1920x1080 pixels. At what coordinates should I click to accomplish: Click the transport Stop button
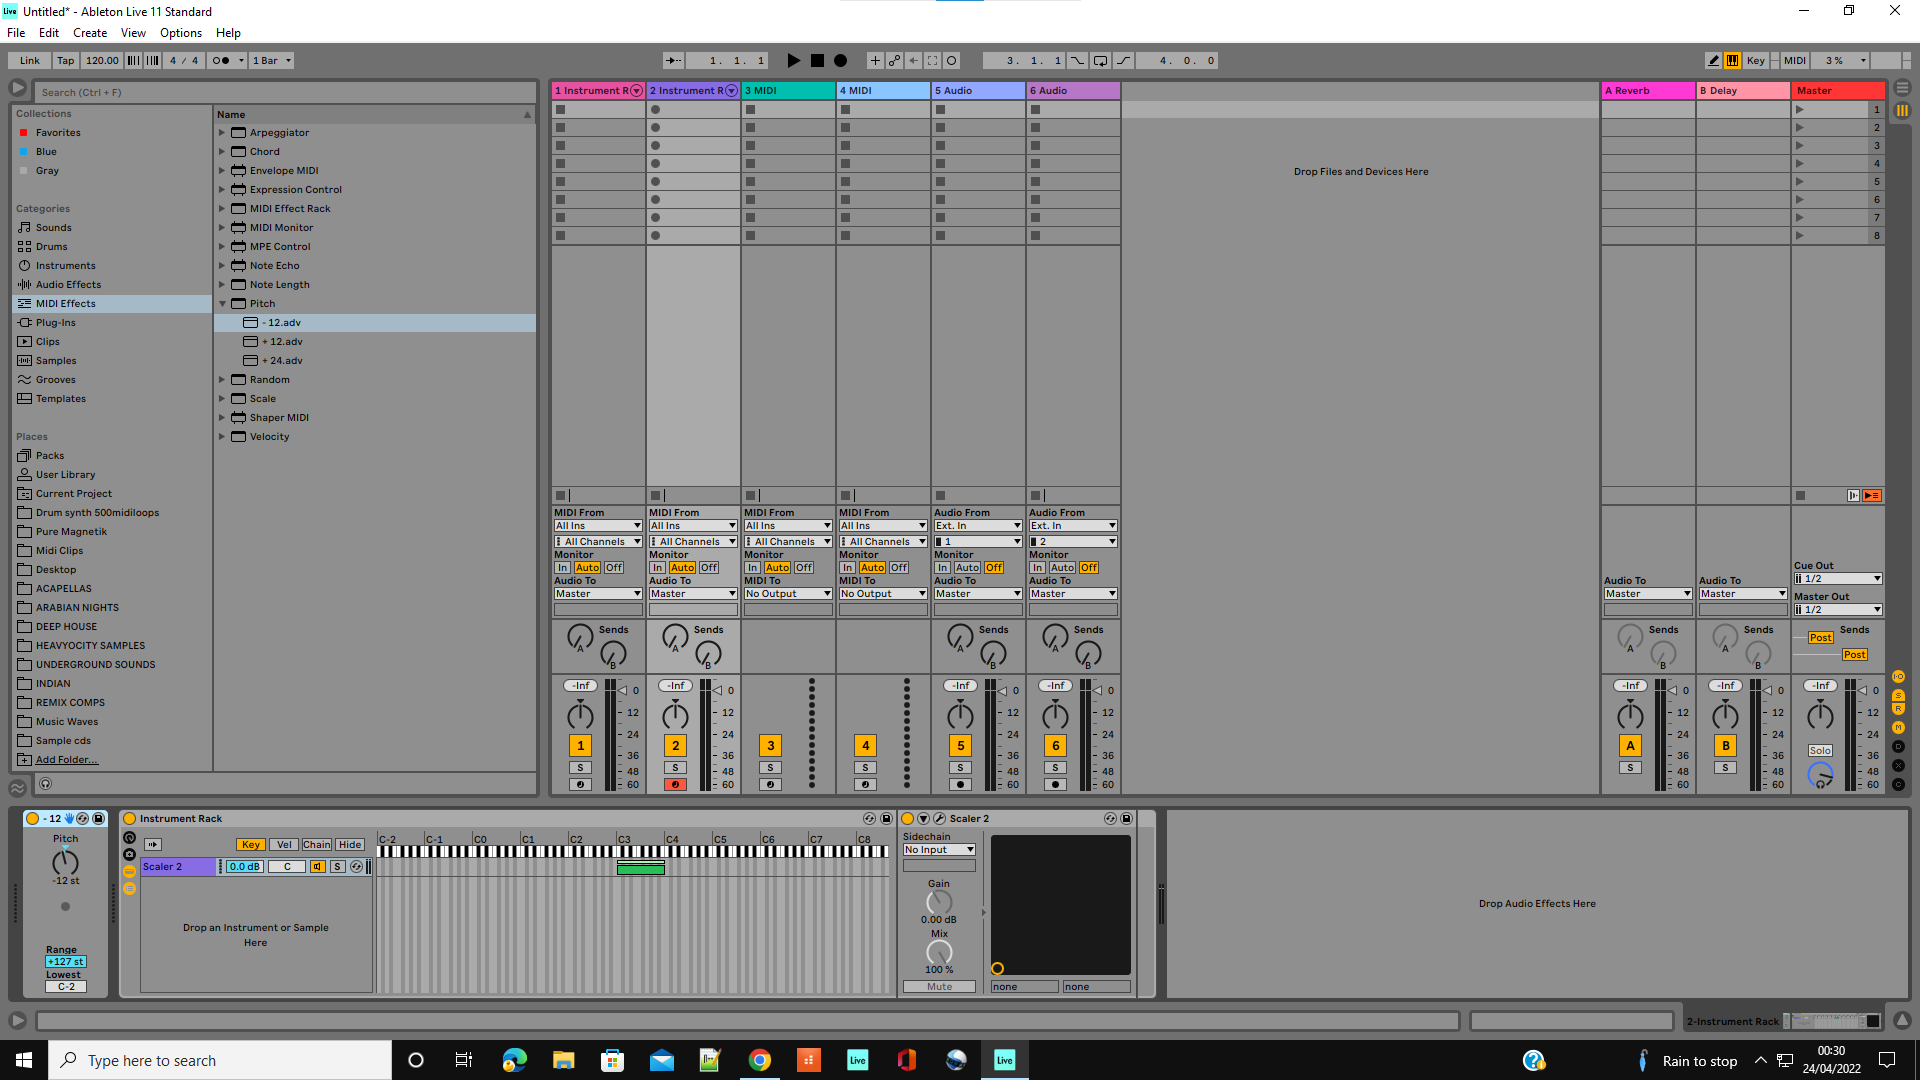(817, 61)
